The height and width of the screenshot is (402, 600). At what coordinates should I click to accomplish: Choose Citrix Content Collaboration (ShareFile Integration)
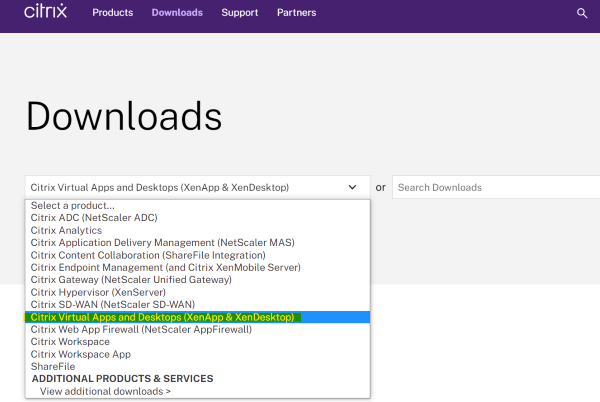pos(197,255)
